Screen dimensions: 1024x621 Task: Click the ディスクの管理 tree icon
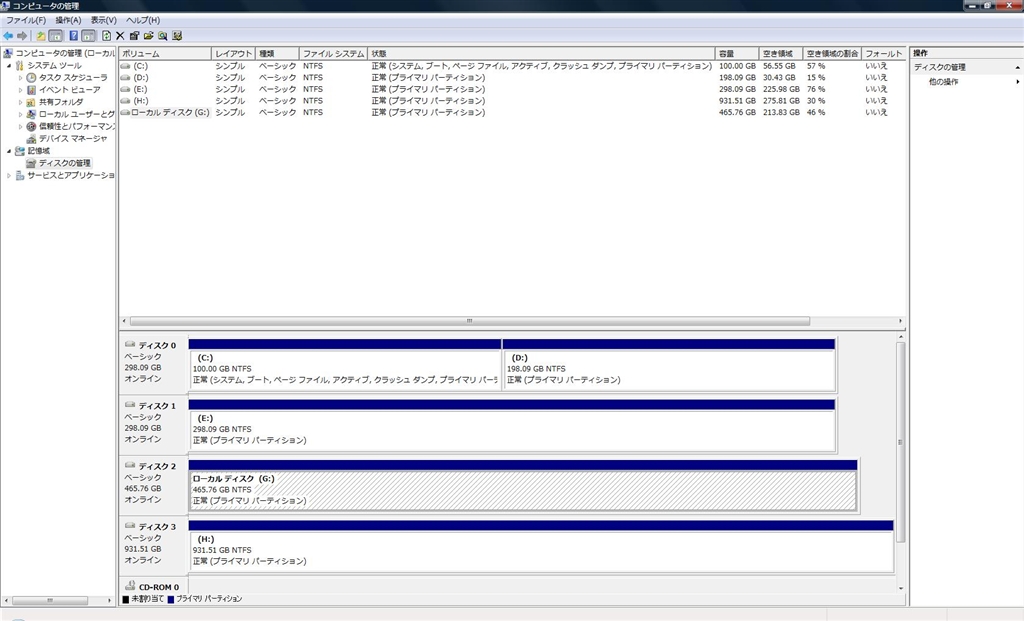[31, 163]
